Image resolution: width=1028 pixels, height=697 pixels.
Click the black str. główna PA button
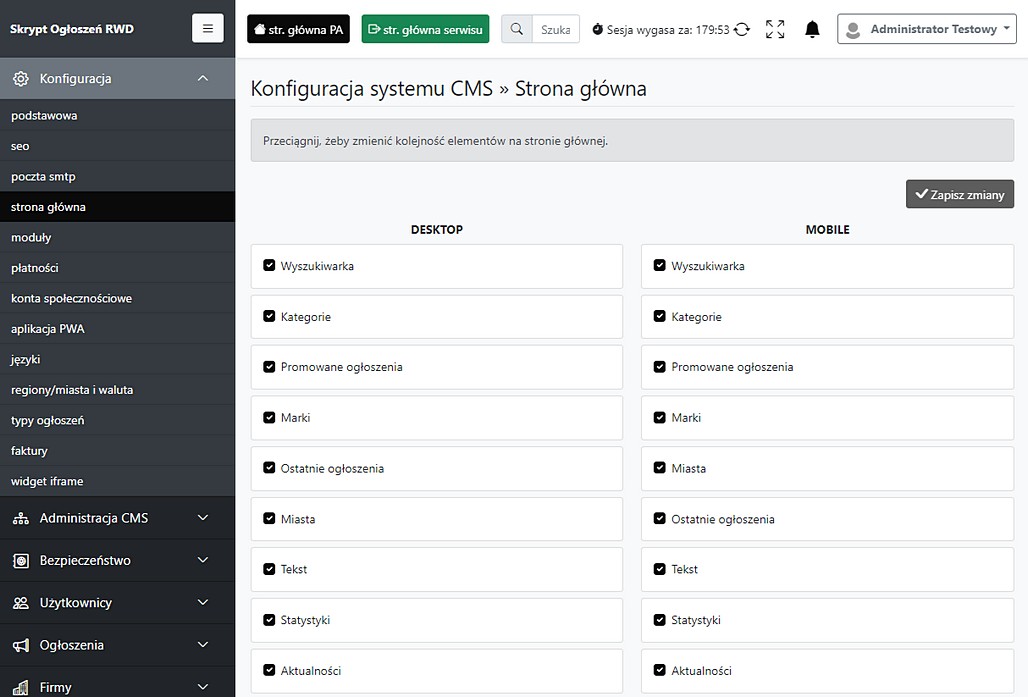(x=298, y=30)
